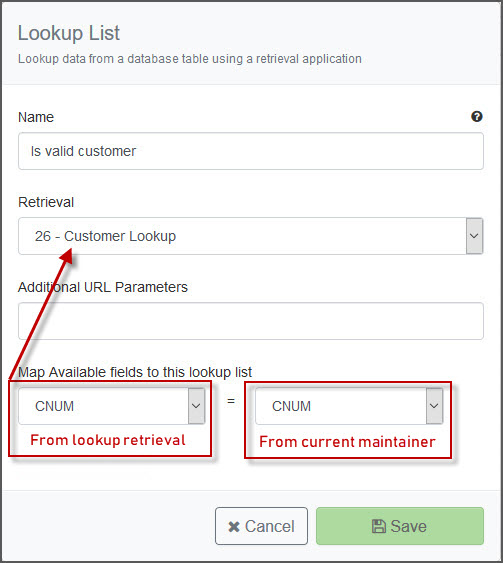Click the arrow on current maintainer CNUM field
Screen dimensions: 503x563
[x=434, y=406]
